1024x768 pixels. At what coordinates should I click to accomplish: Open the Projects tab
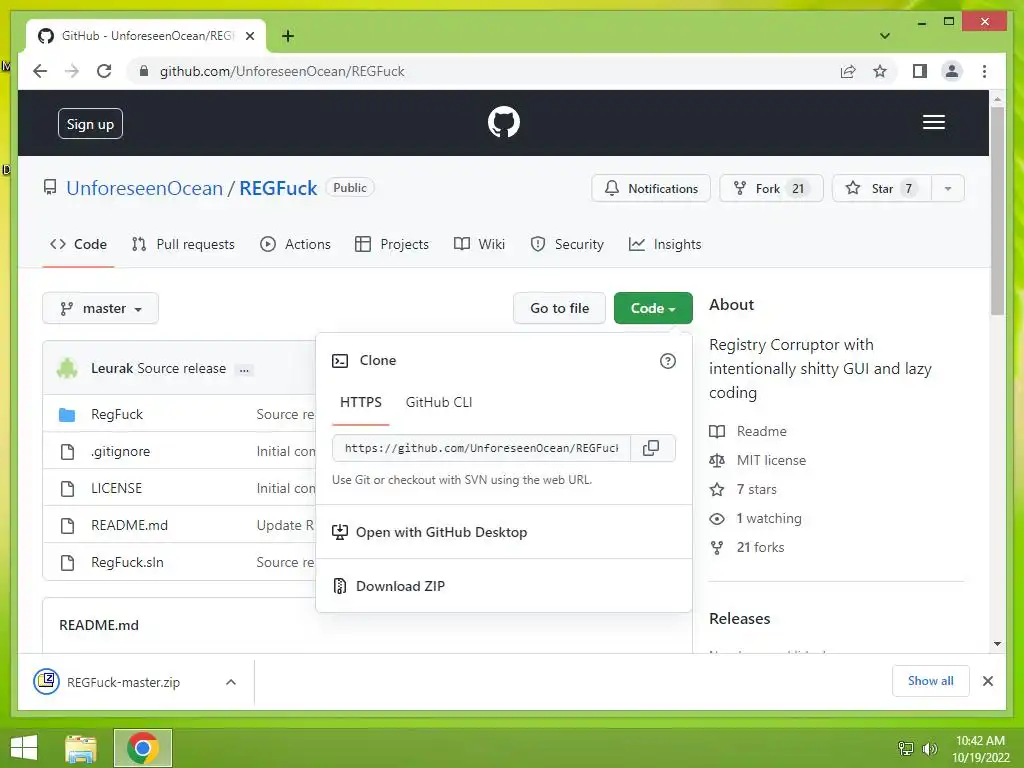pos(392,244)
